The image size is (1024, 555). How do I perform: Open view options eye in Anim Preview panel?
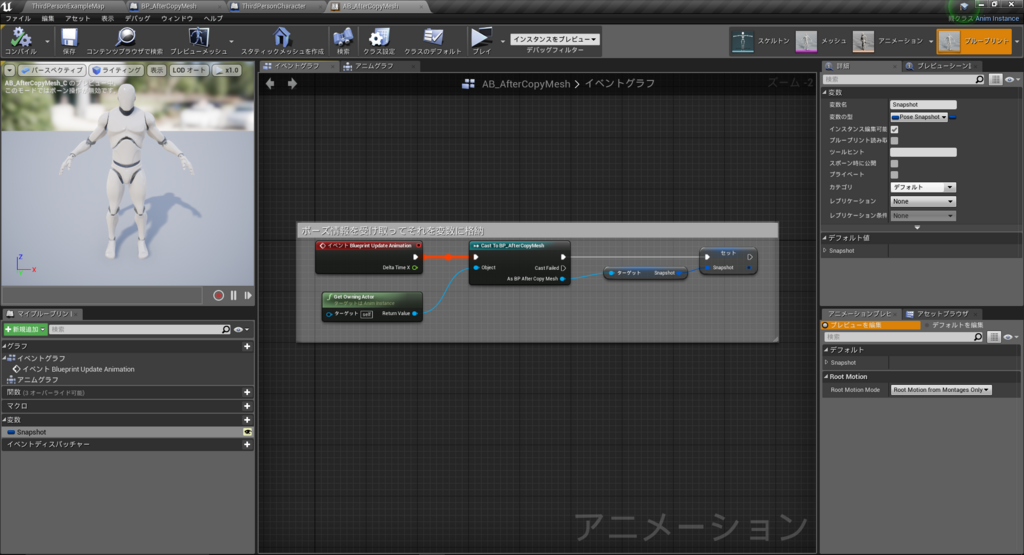[1011, 337]
